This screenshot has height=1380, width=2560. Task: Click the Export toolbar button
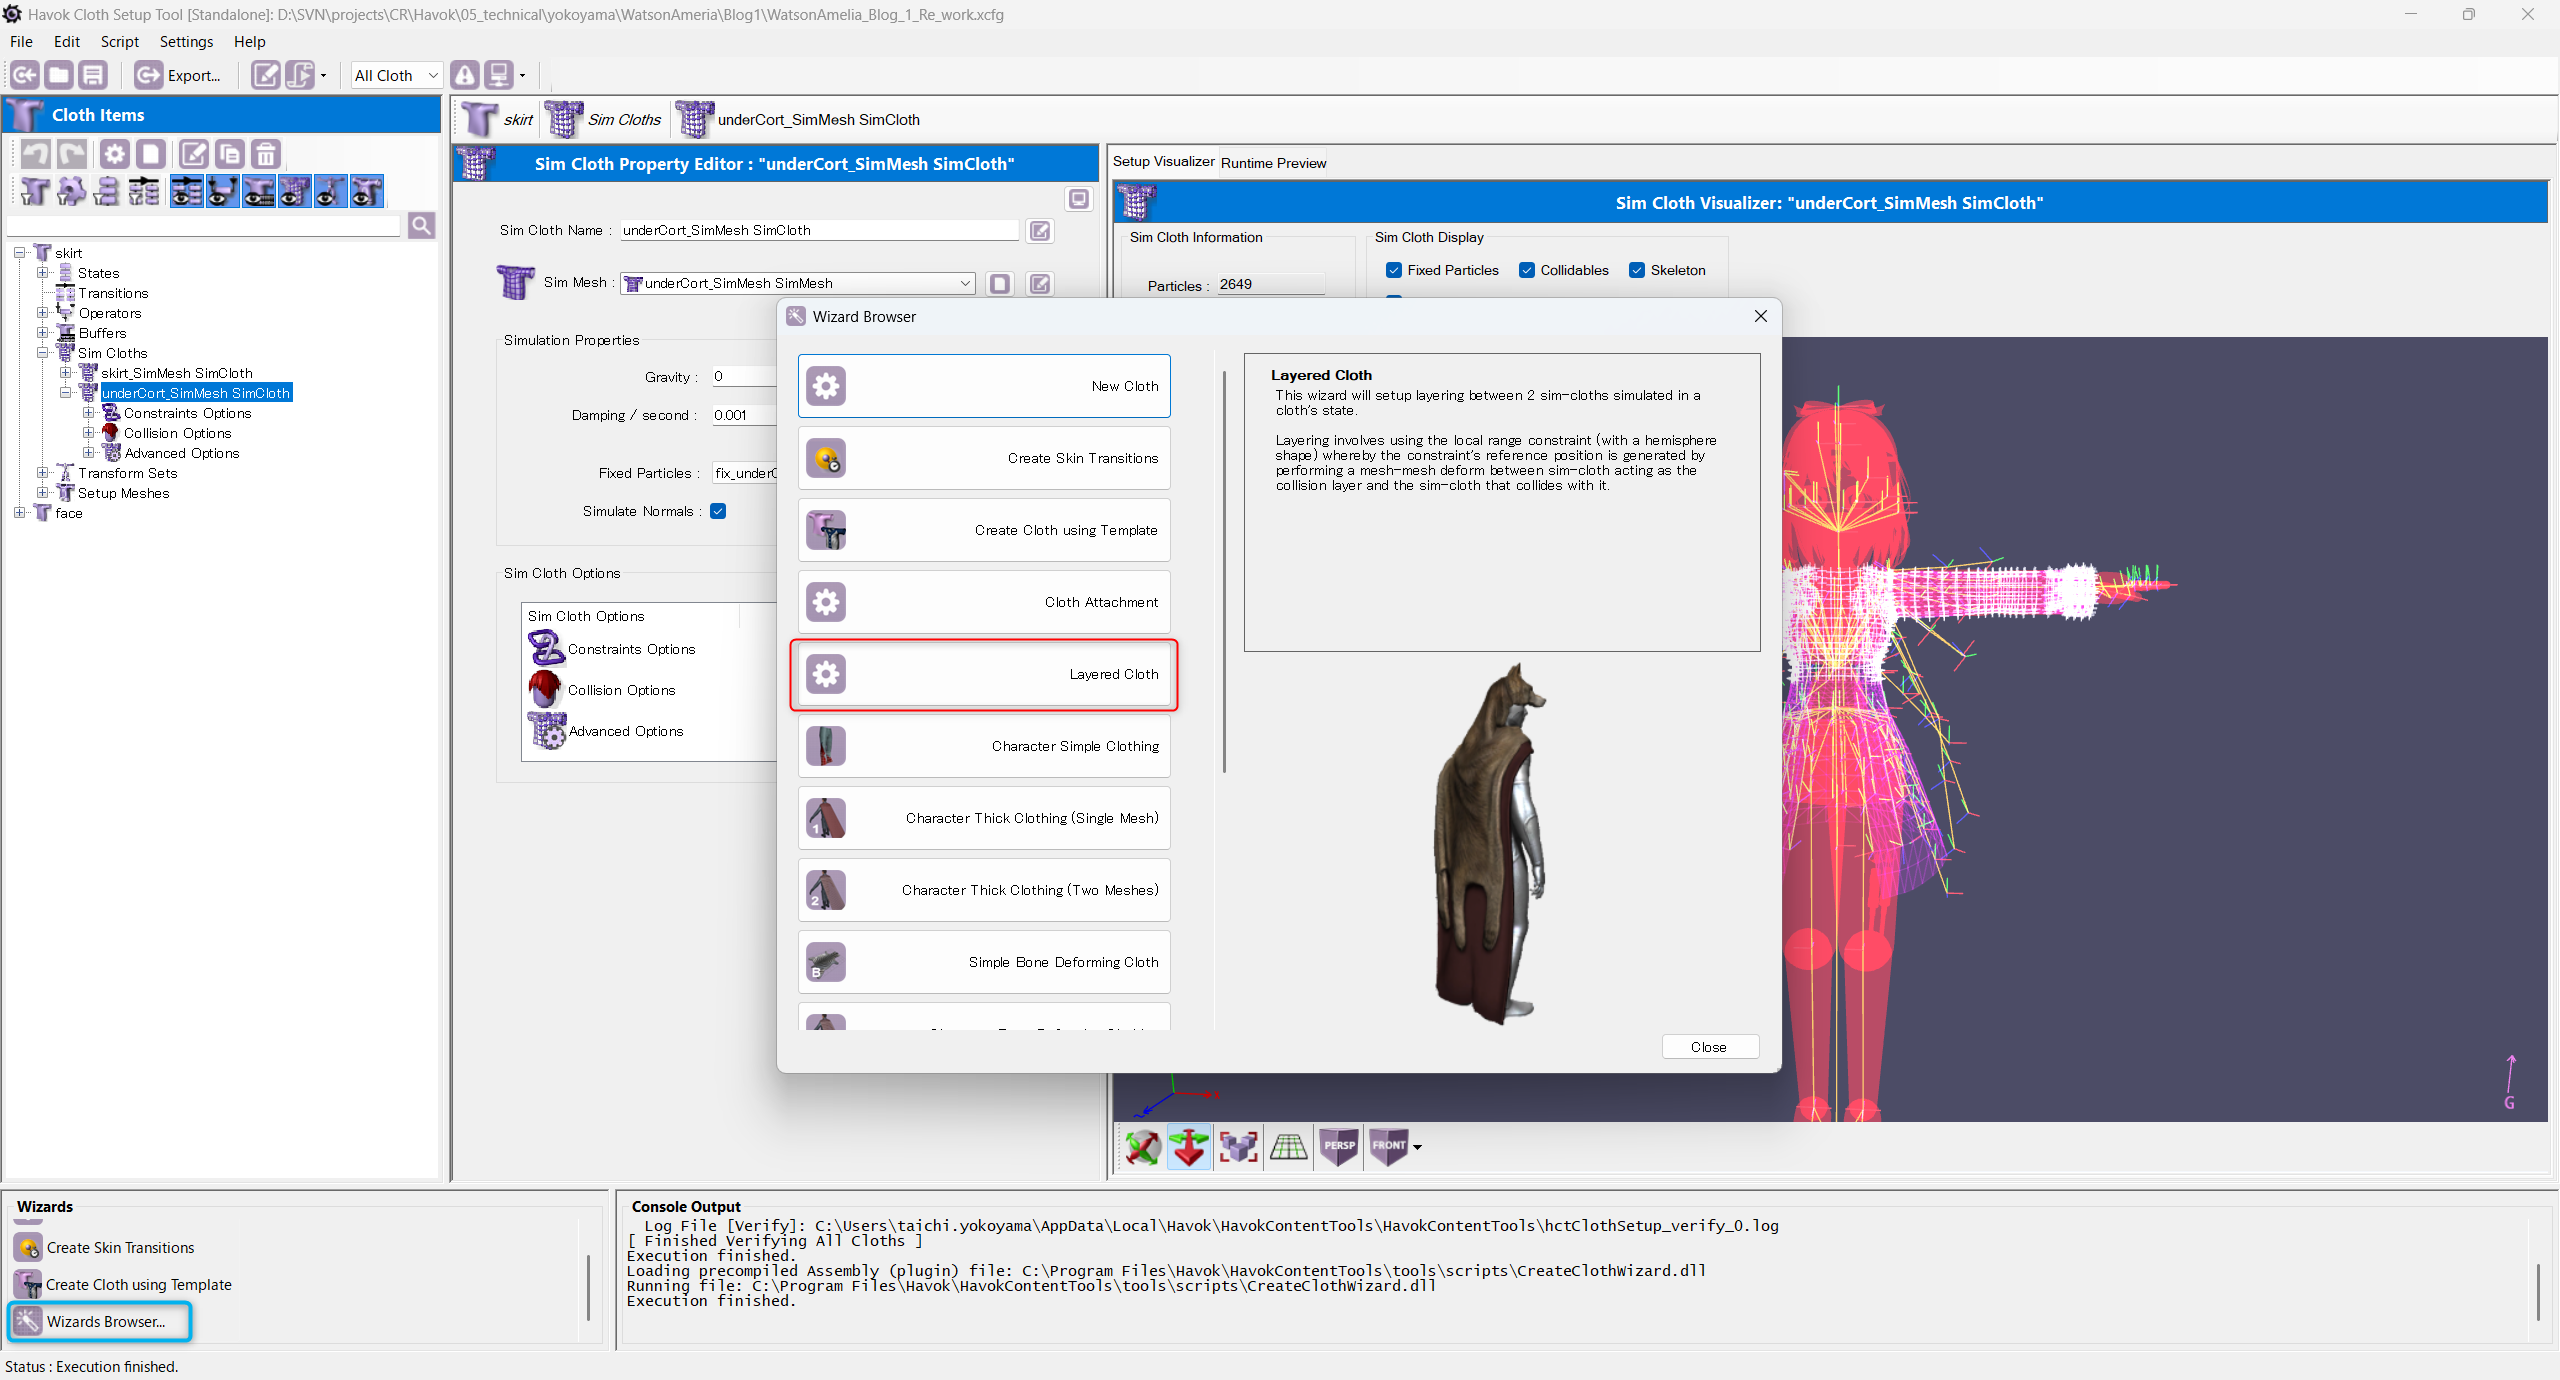179,75
